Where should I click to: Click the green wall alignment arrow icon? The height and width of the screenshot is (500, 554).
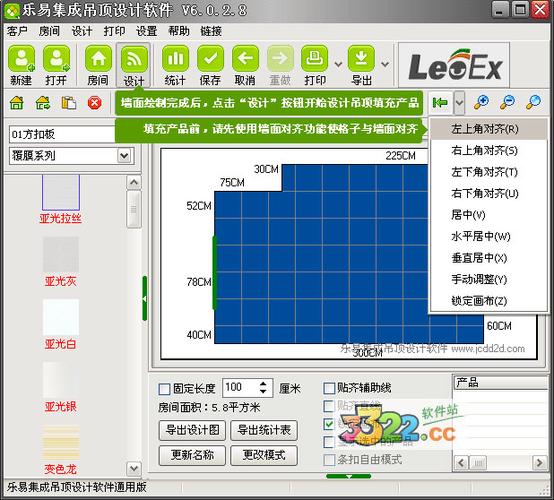click(440, 103)
